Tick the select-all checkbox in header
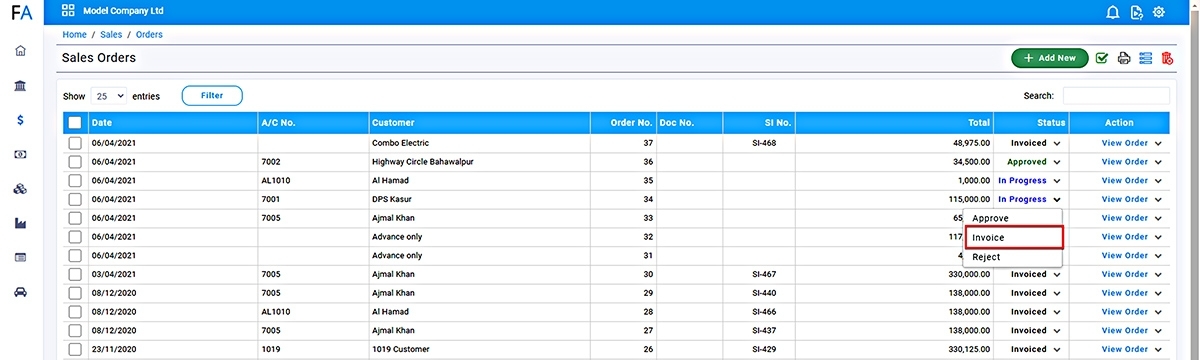 coord(75,123)
